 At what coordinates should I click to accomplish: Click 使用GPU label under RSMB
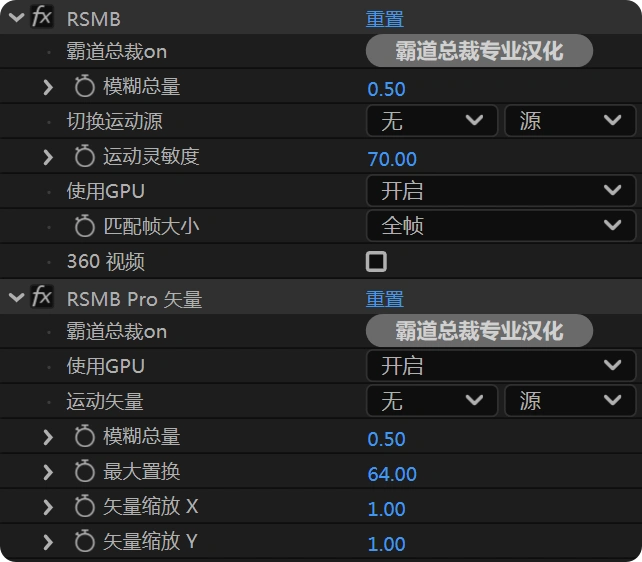point(106,191)
